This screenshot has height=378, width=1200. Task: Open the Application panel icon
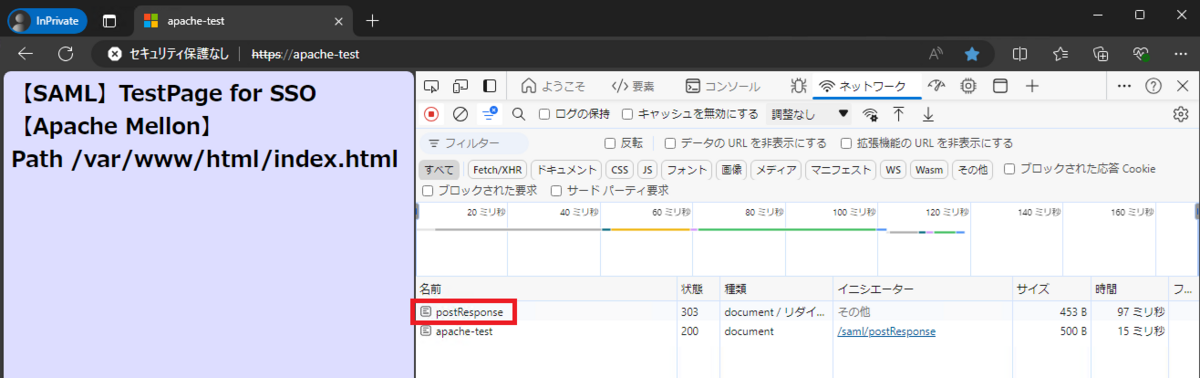(x=999, y=86)
